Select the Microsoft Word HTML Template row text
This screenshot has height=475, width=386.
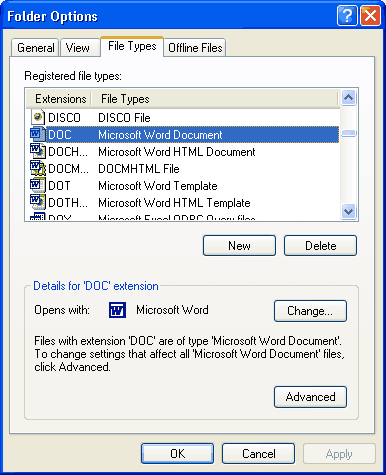point(174,203)
